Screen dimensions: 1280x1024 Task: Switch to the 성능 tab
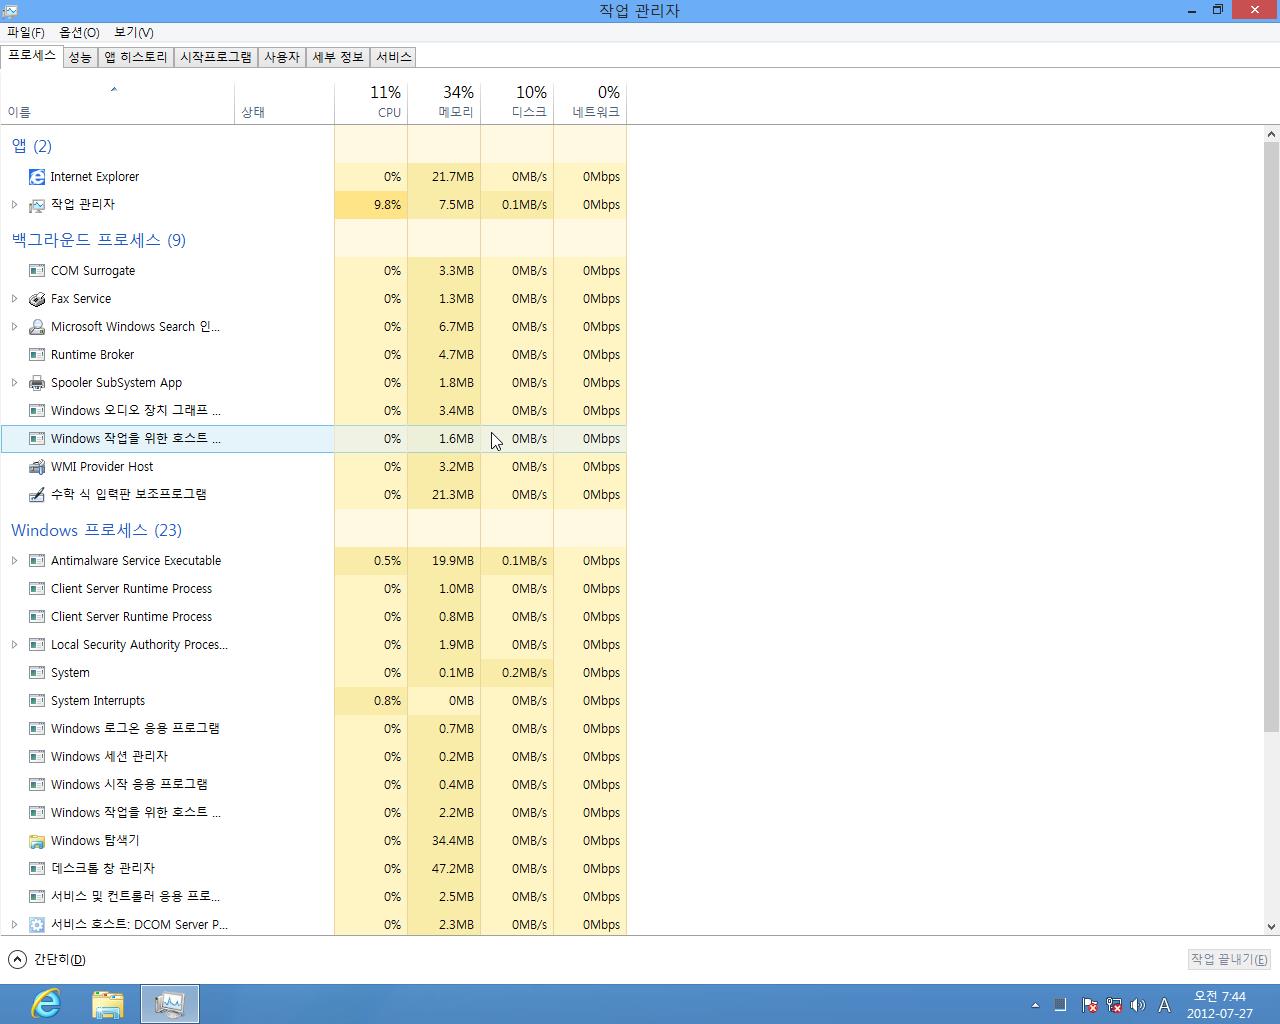pyautogui.click(x=80, y=57)
